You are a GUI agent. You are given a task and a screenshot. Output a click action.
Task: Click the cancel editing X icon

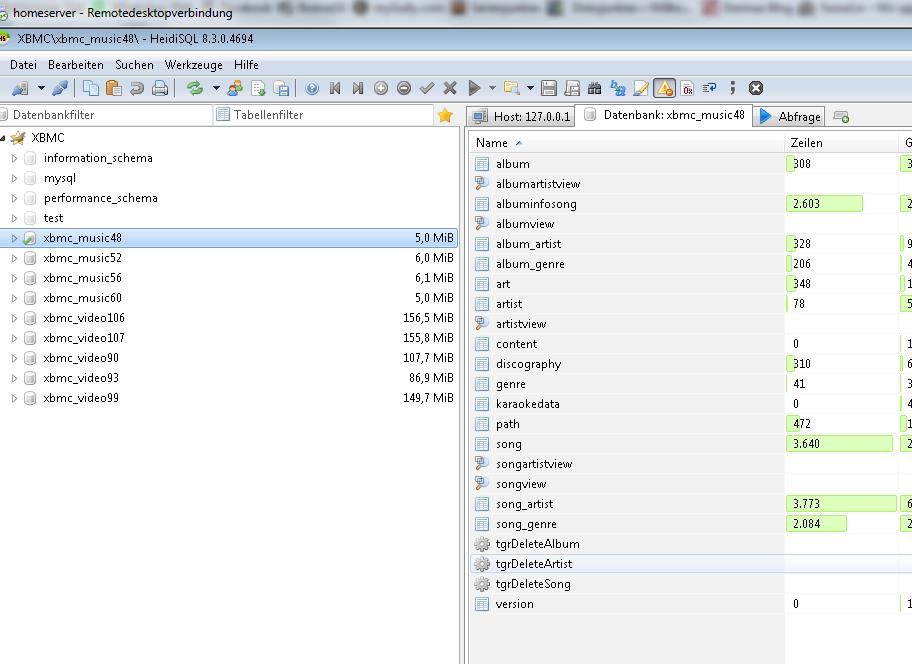(450, 88)
